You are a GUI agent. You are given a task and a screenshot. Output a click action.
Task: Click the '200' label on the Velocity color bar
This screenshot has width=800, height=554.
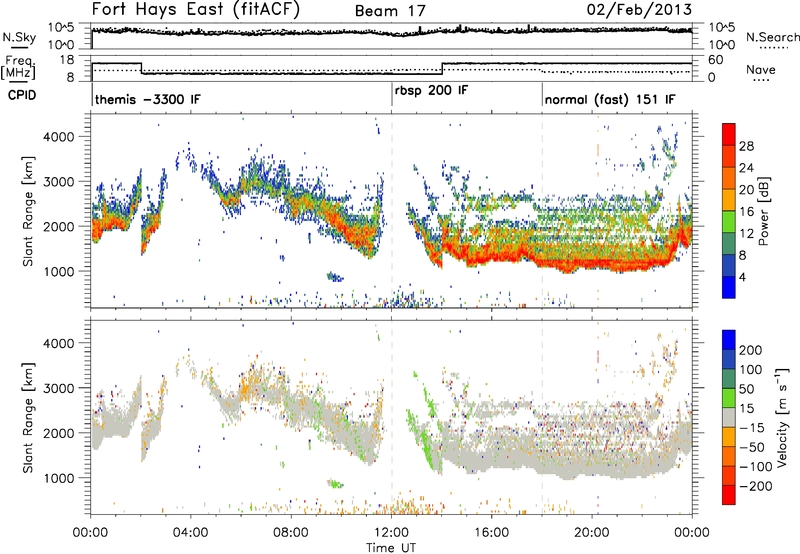[751, 350]
